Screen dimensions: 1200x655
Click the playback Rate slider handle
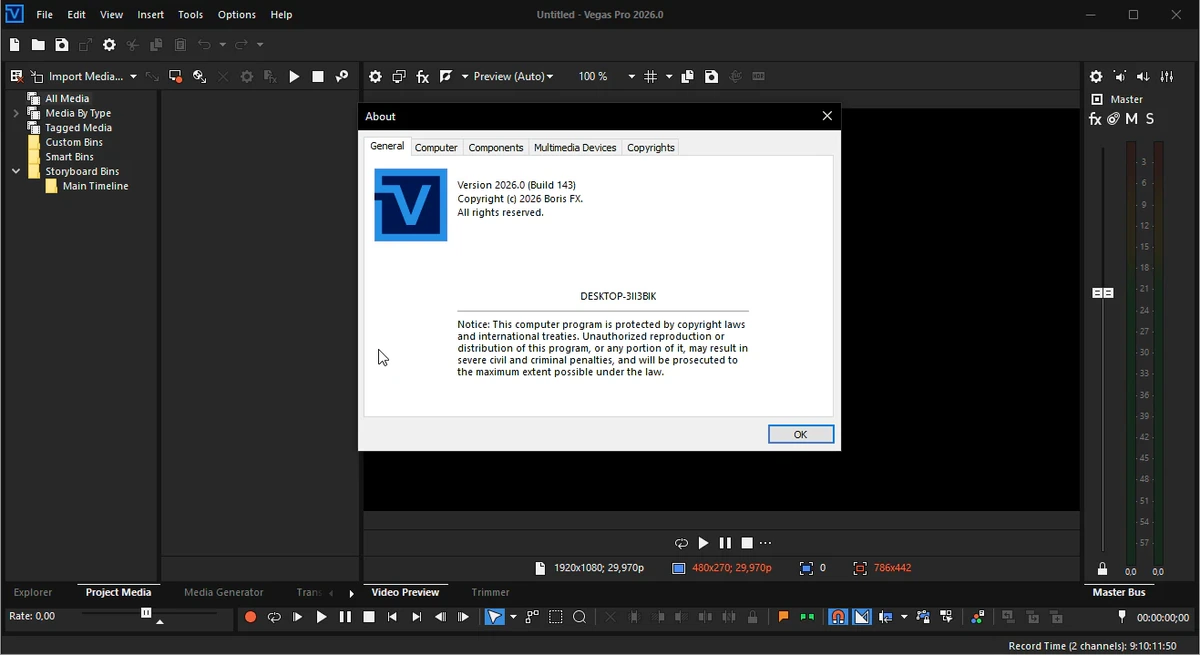coord(146,613)
